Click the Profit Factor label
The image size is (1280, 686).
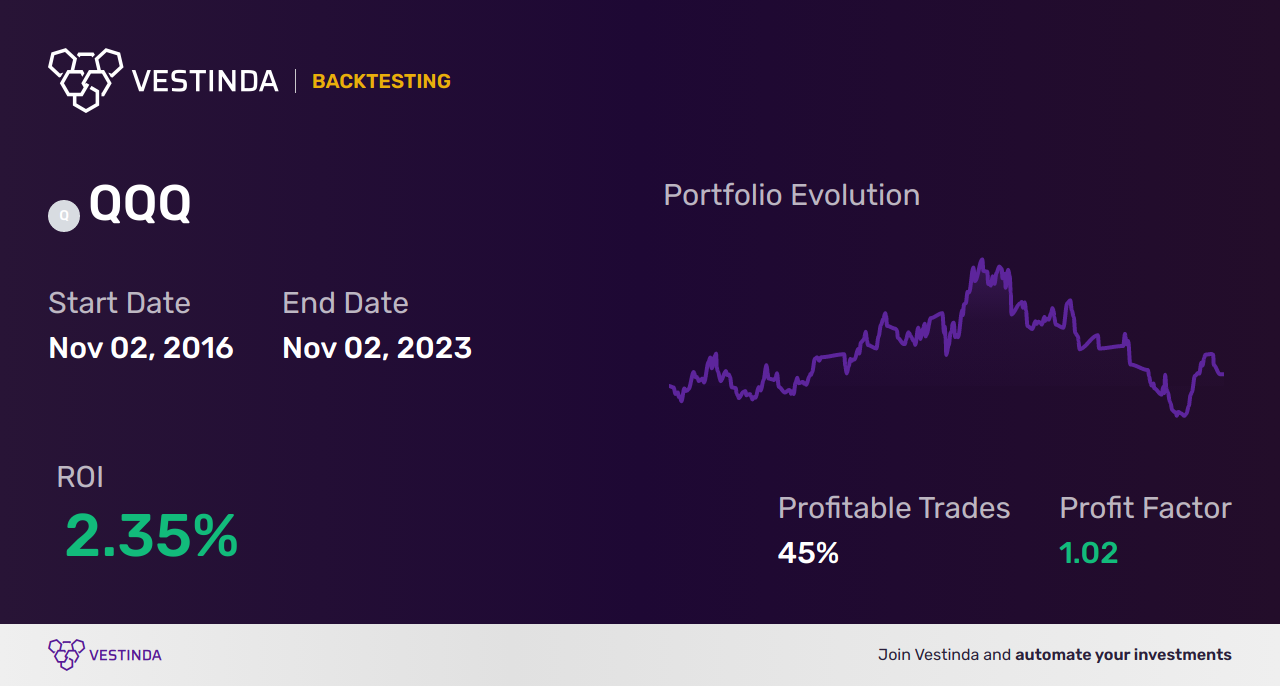[x=1145, y=508]
